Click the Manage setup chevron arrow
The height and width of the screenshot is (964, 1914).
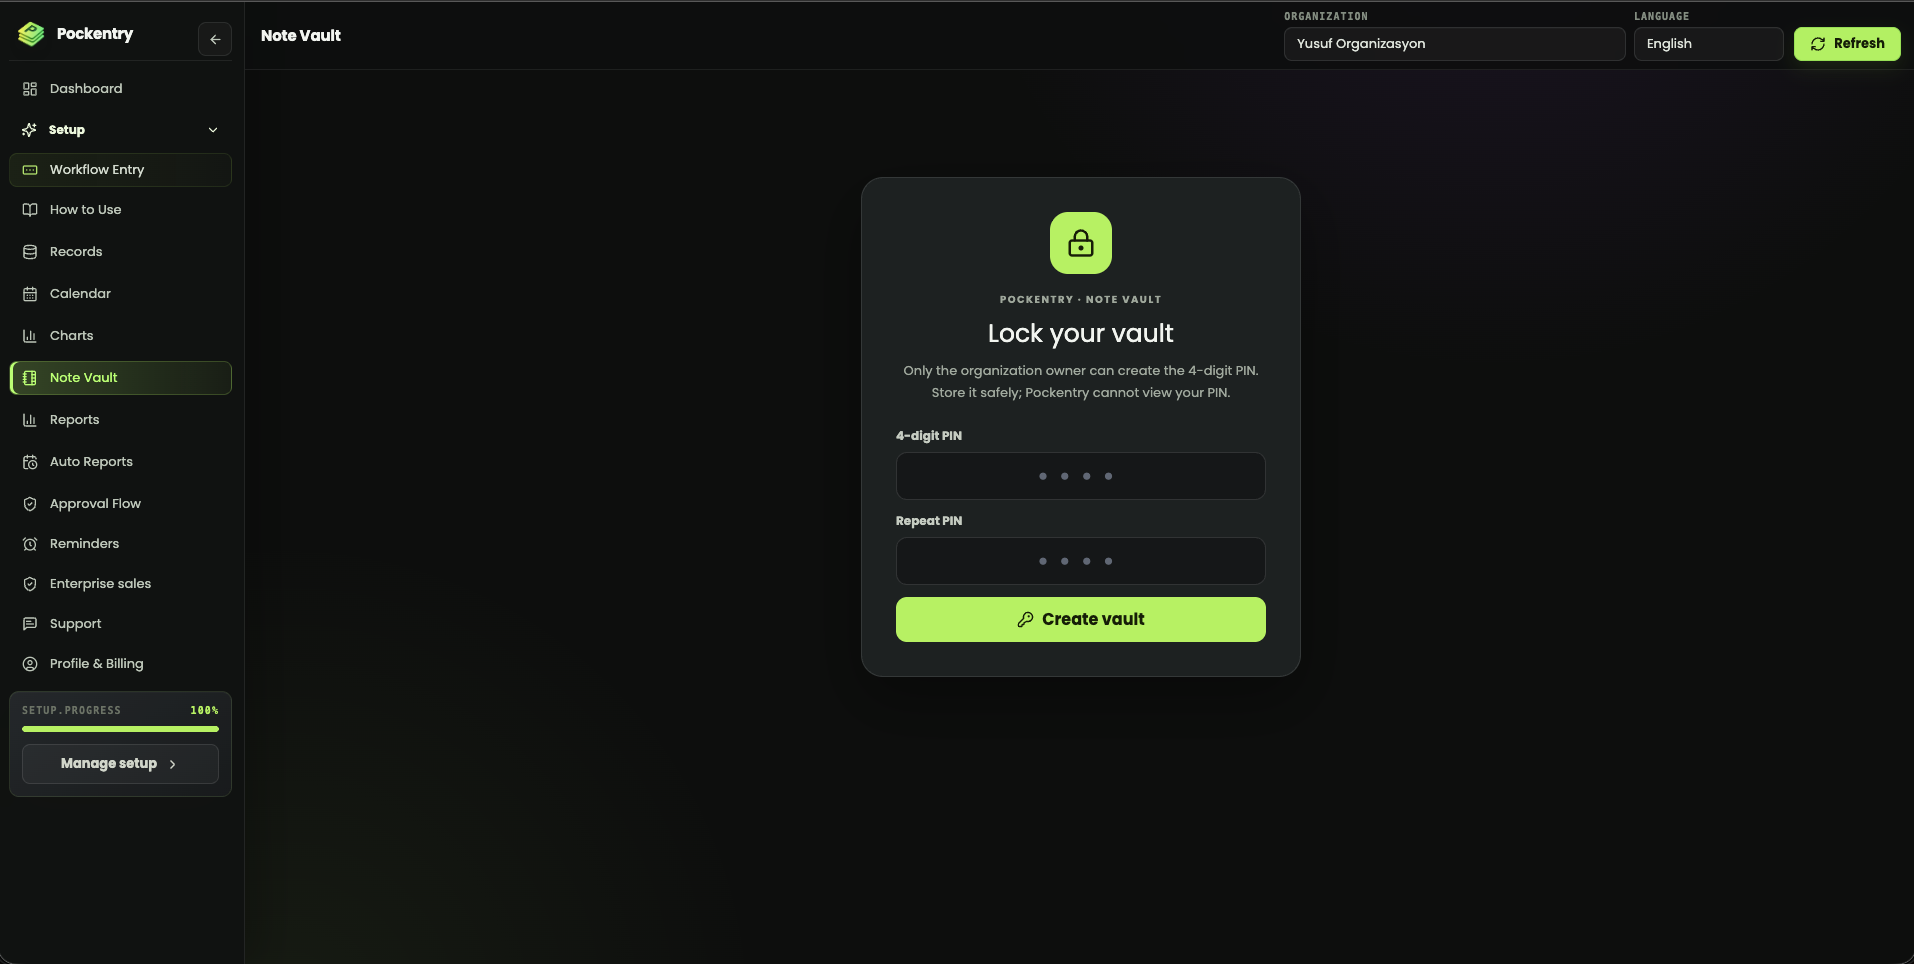click(173, 764)
